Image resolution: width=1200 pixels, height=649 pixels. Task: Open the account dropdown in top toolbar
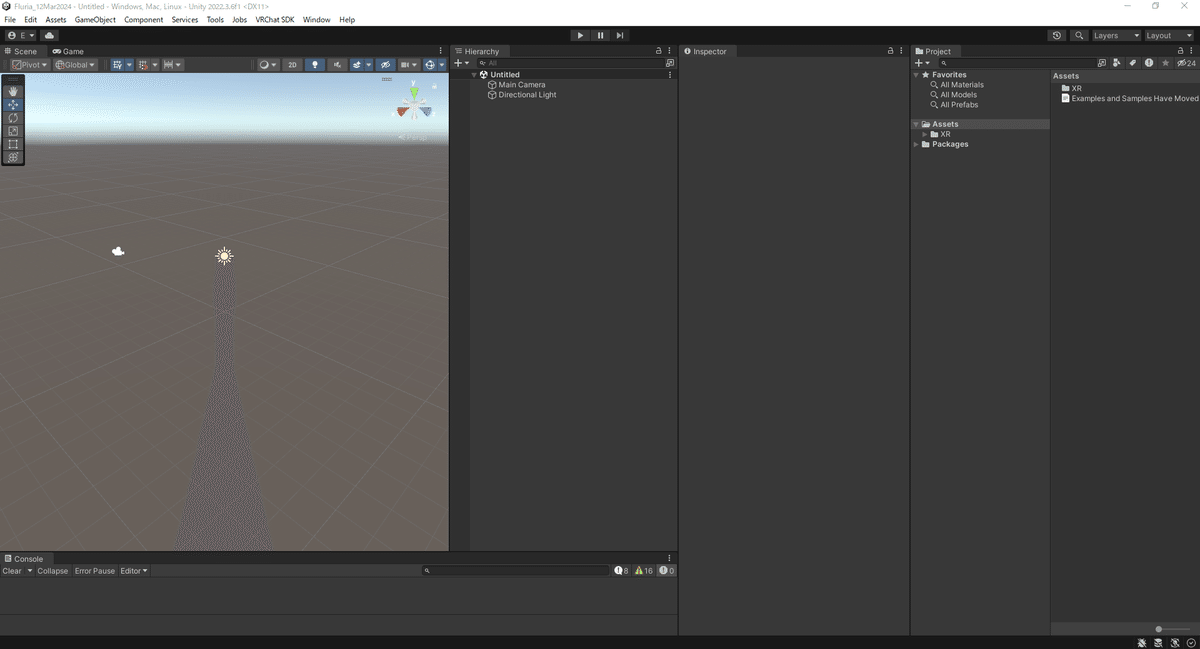tap(21, 35)
